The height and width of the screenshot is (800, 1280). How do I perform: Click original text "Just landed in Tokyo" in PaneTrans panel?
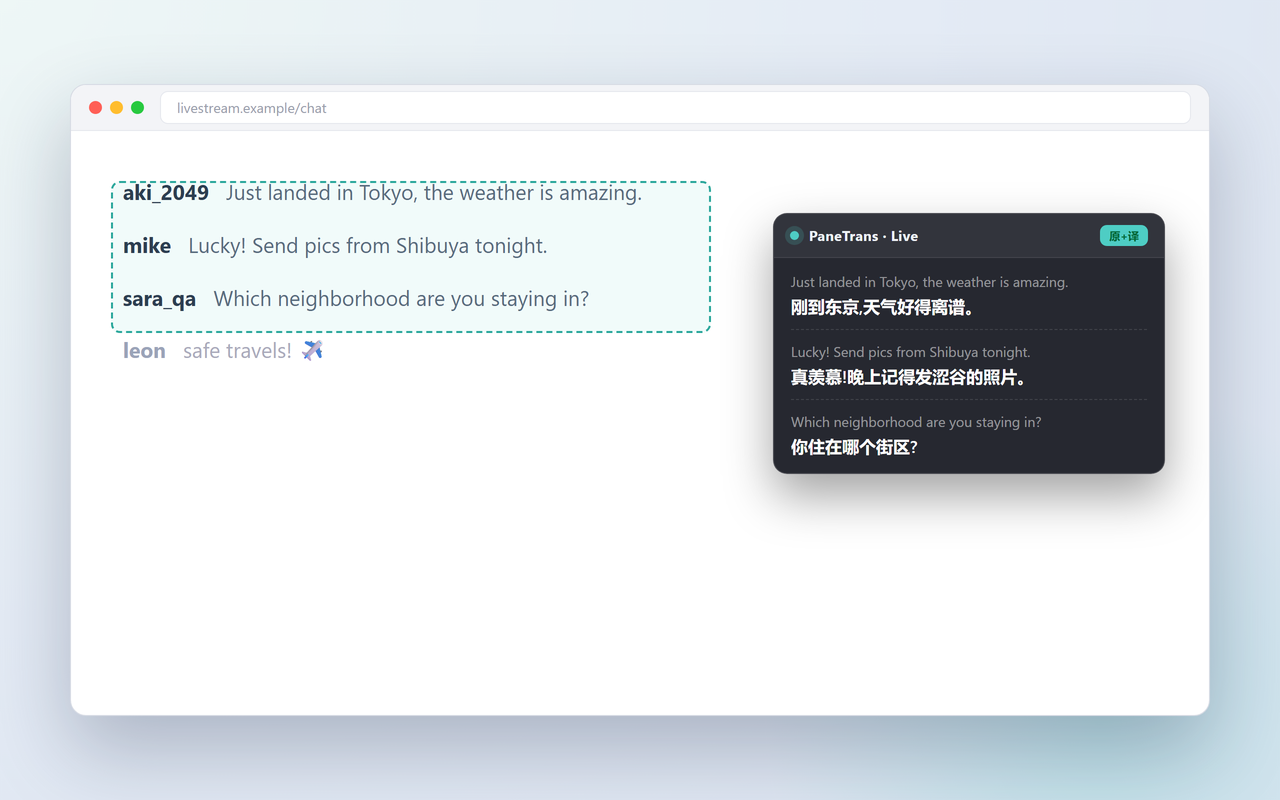pos(929,282)
